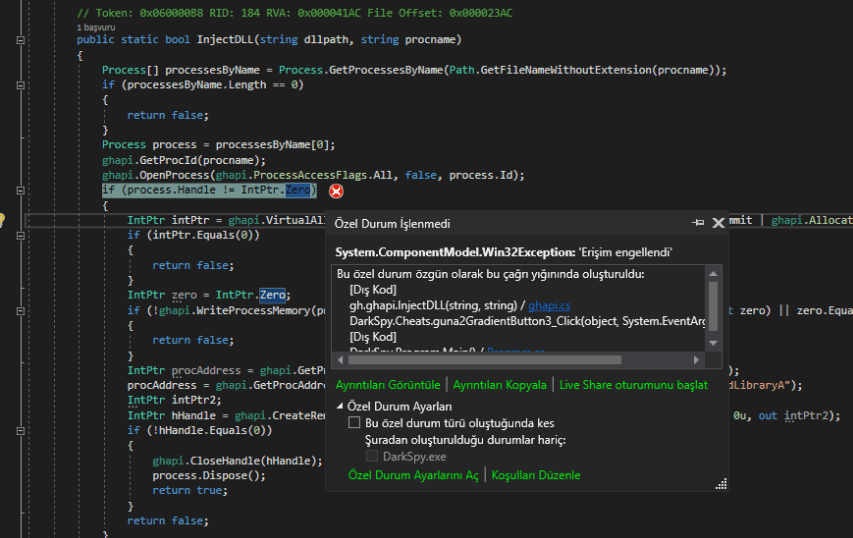This screenshot has height=538, width=853.
Task: Enable 'Bu özel durum türü oluşturulduğunda kes'
Action: click(354, 423)
